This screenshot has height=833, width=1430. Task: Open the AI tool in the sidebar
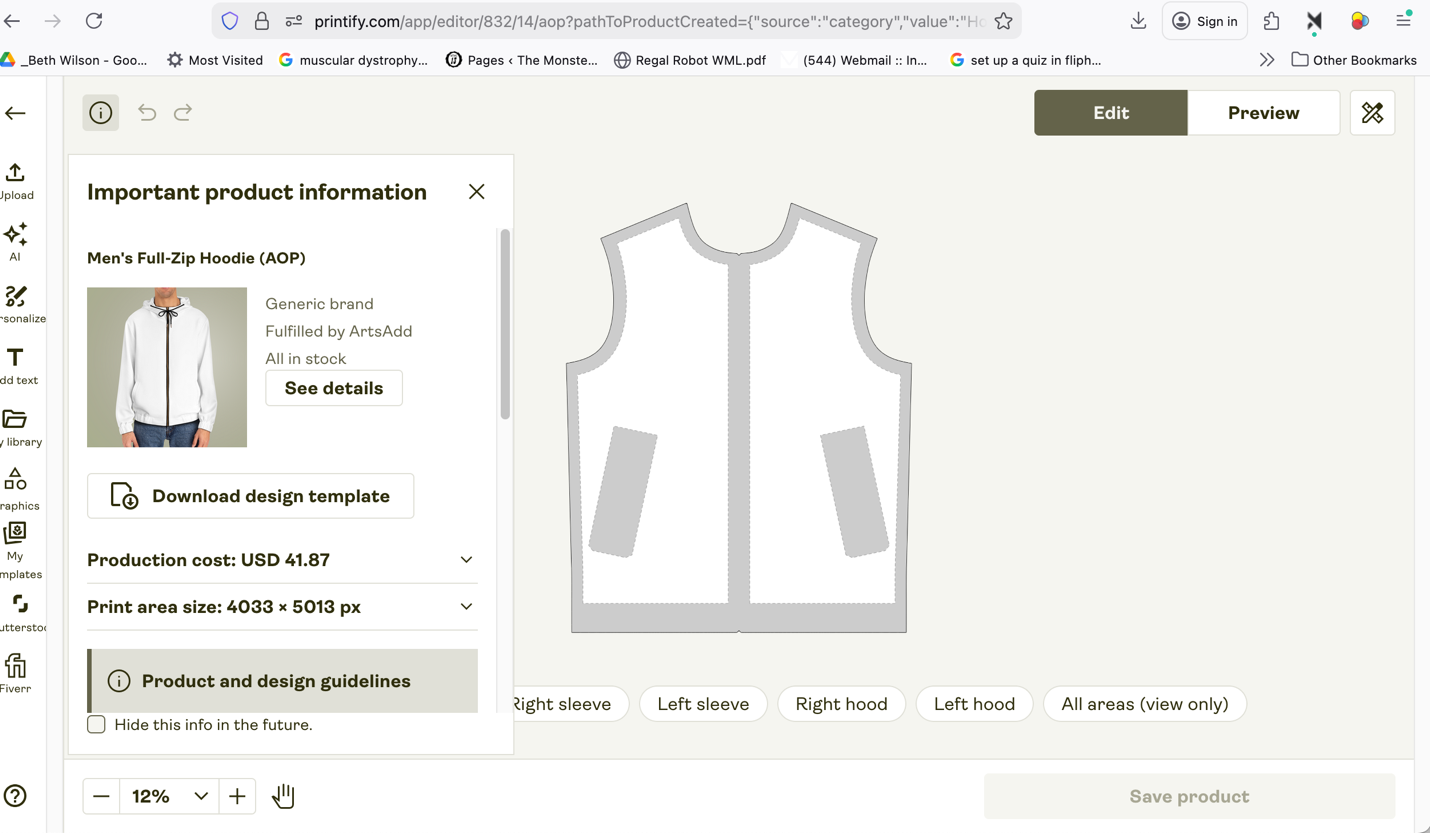coord(15,243)
